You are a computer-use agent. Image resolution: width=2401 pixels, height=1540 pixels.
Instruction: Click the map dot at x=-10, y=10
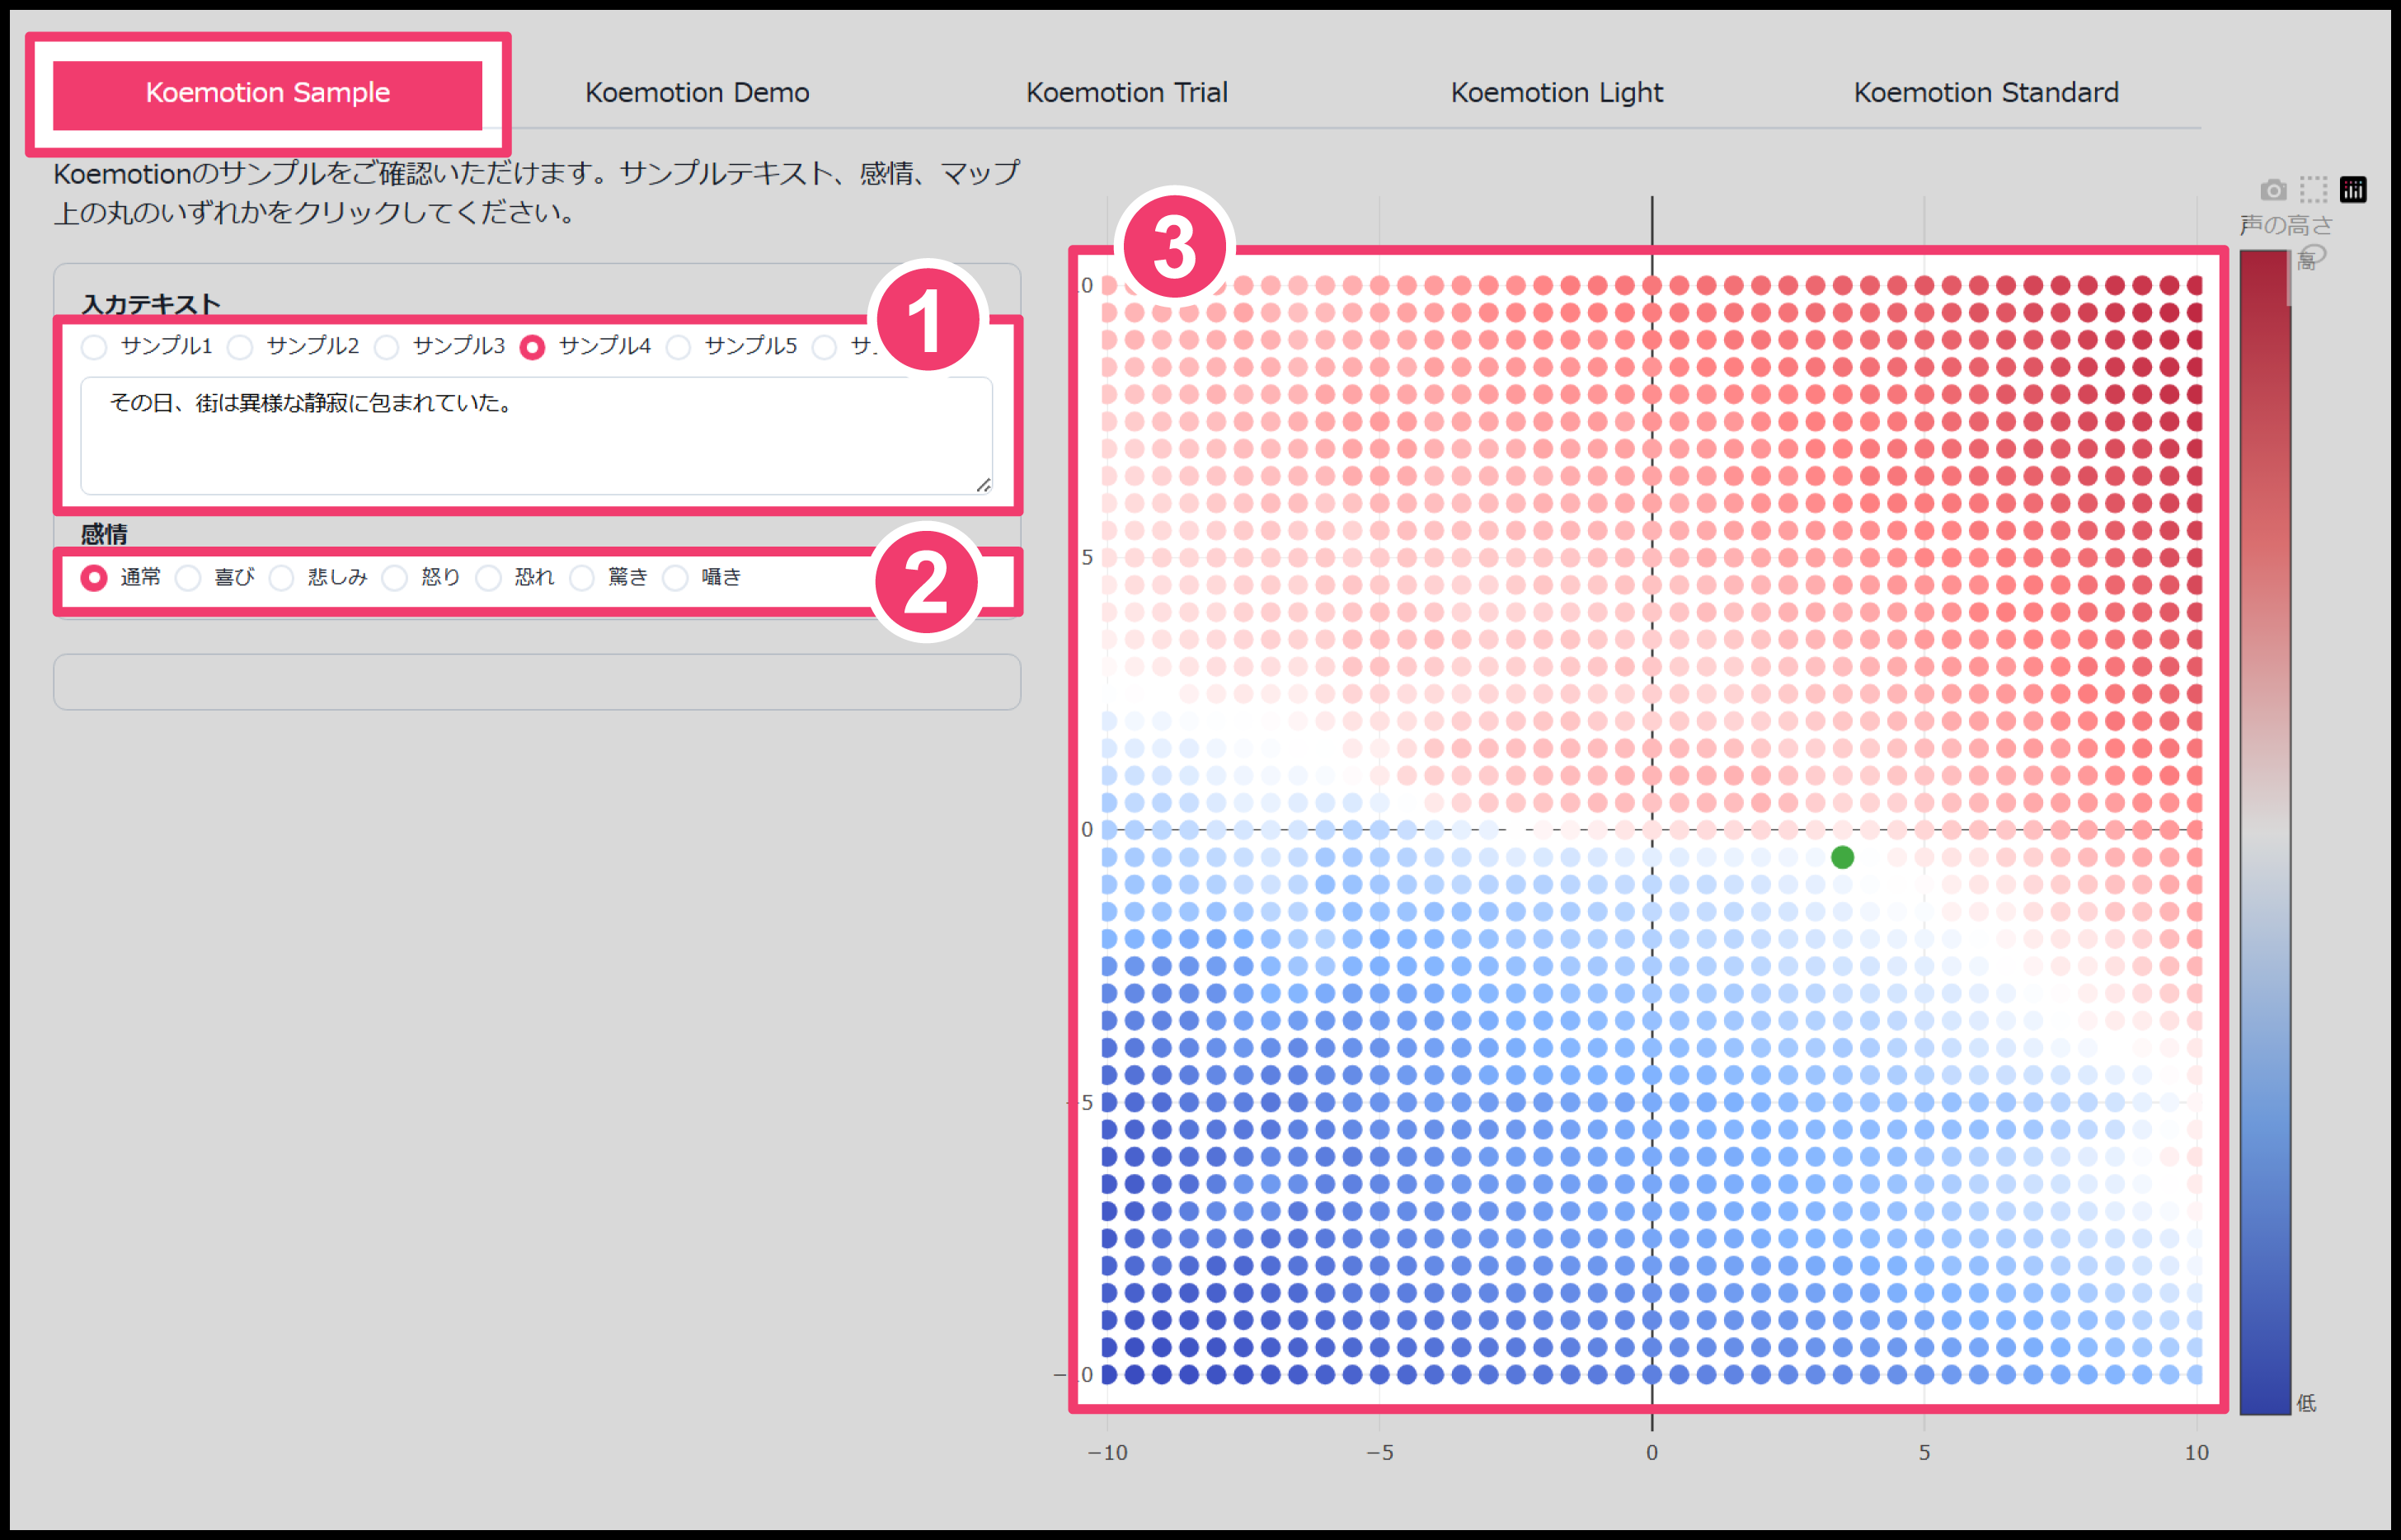(1108, 285)
